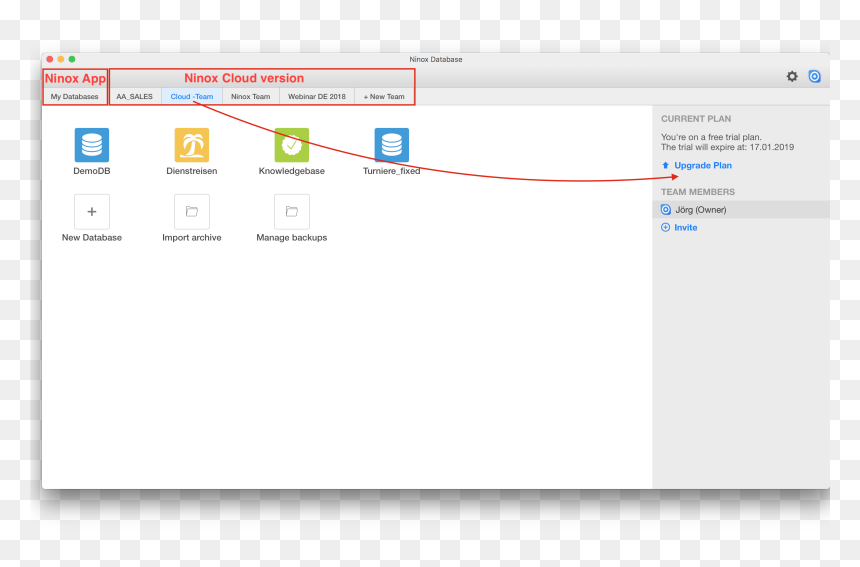The image size is (860, 567).
Task: Click the + New Team tab
Action: pos(384,97)
